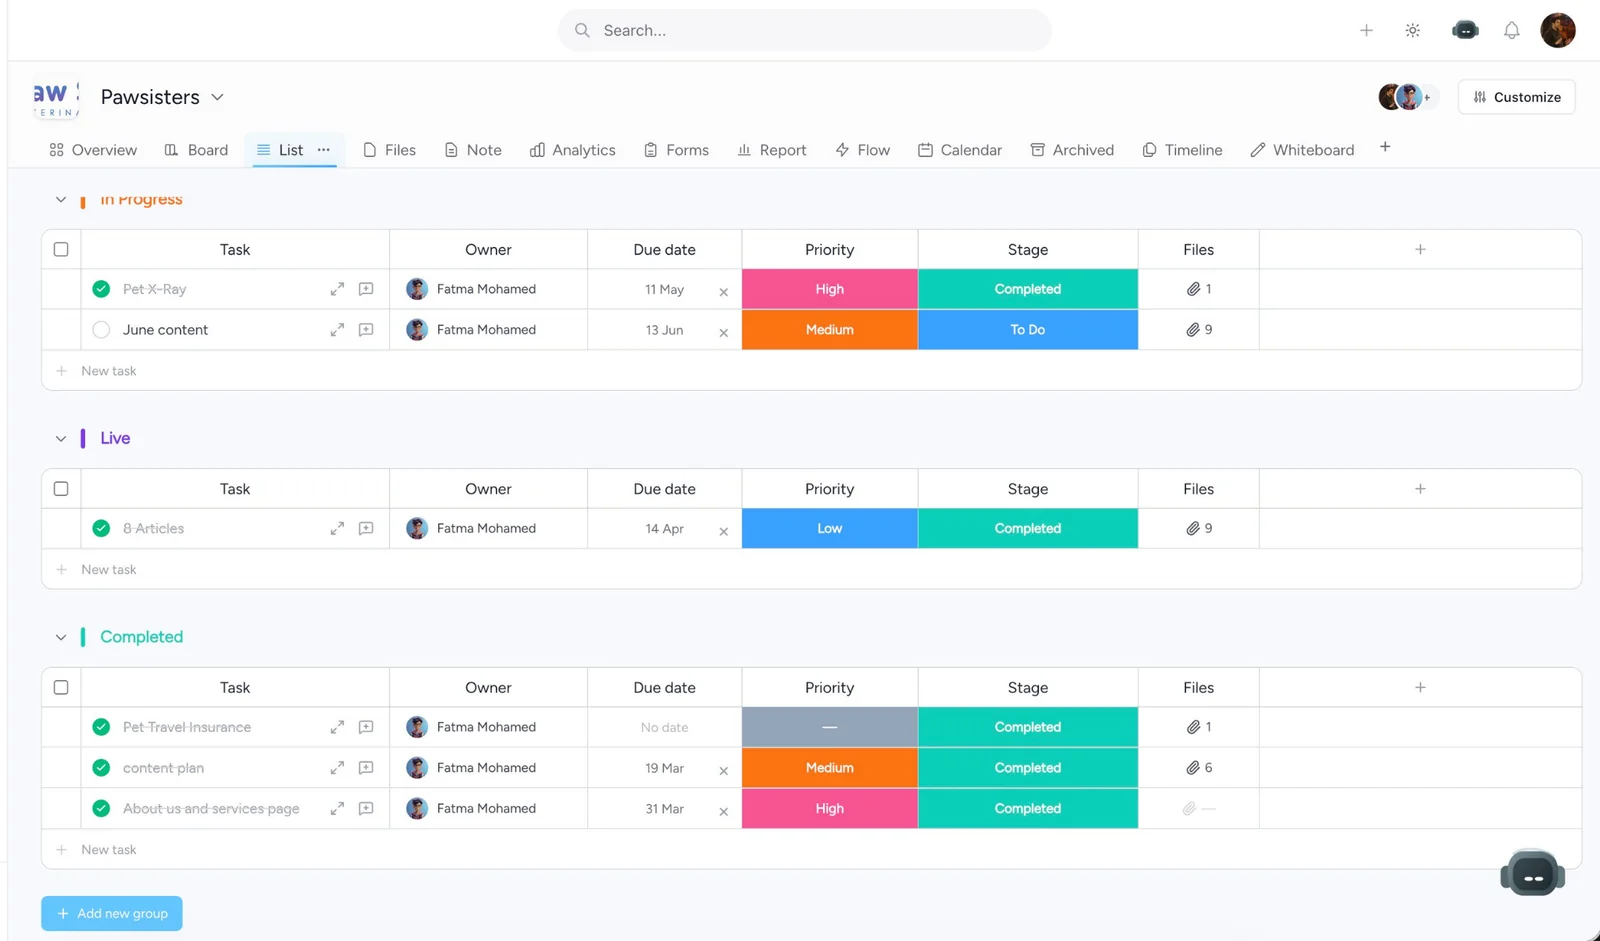Open List tab options ellipsis

[323, 150]
